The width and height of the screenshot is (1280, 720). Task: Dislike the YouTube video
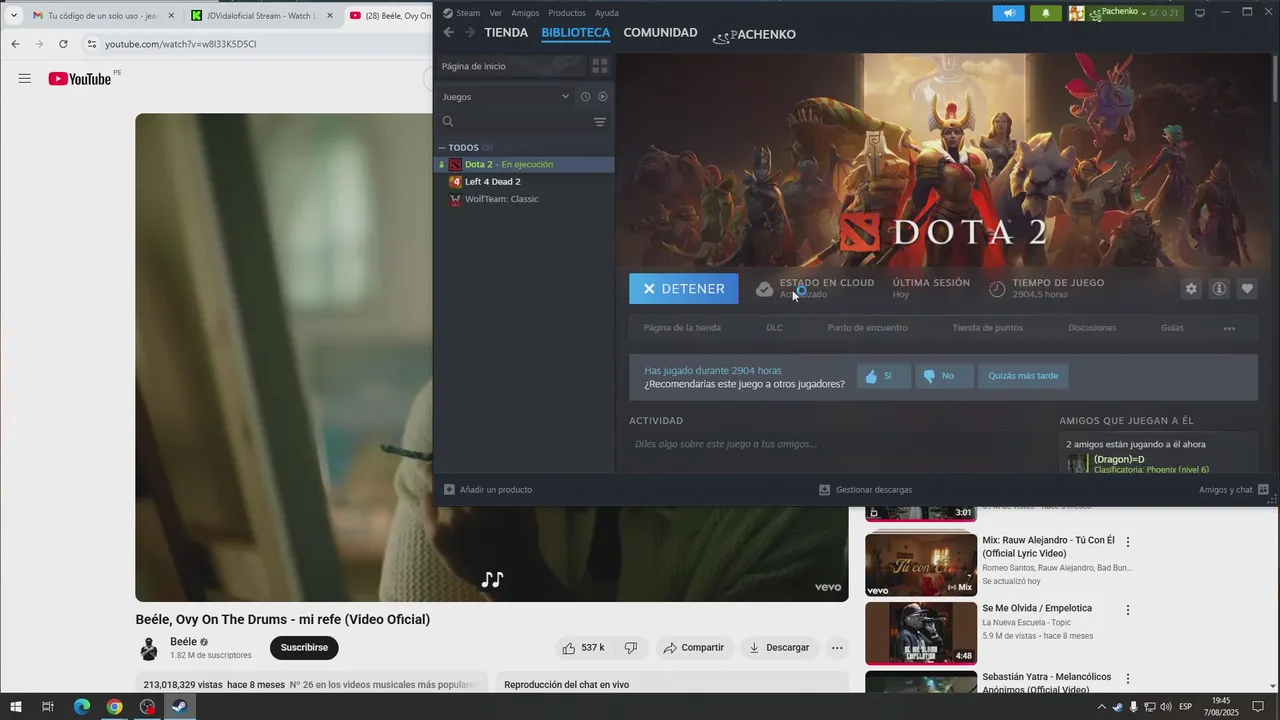click(630, 648)
